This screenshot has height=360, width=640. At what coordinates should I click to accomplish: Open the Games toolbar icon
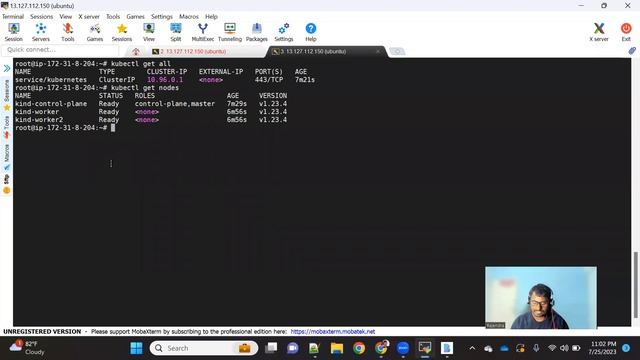pos(95,32)
